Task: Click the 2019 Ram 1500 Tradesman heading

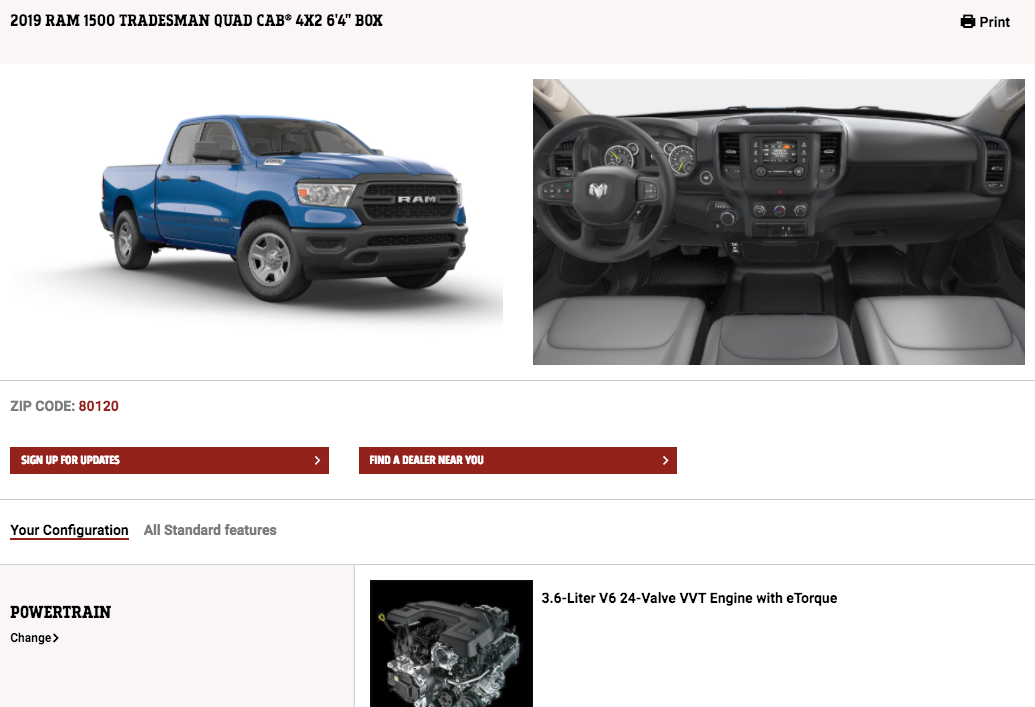Action: pos(196,20)
